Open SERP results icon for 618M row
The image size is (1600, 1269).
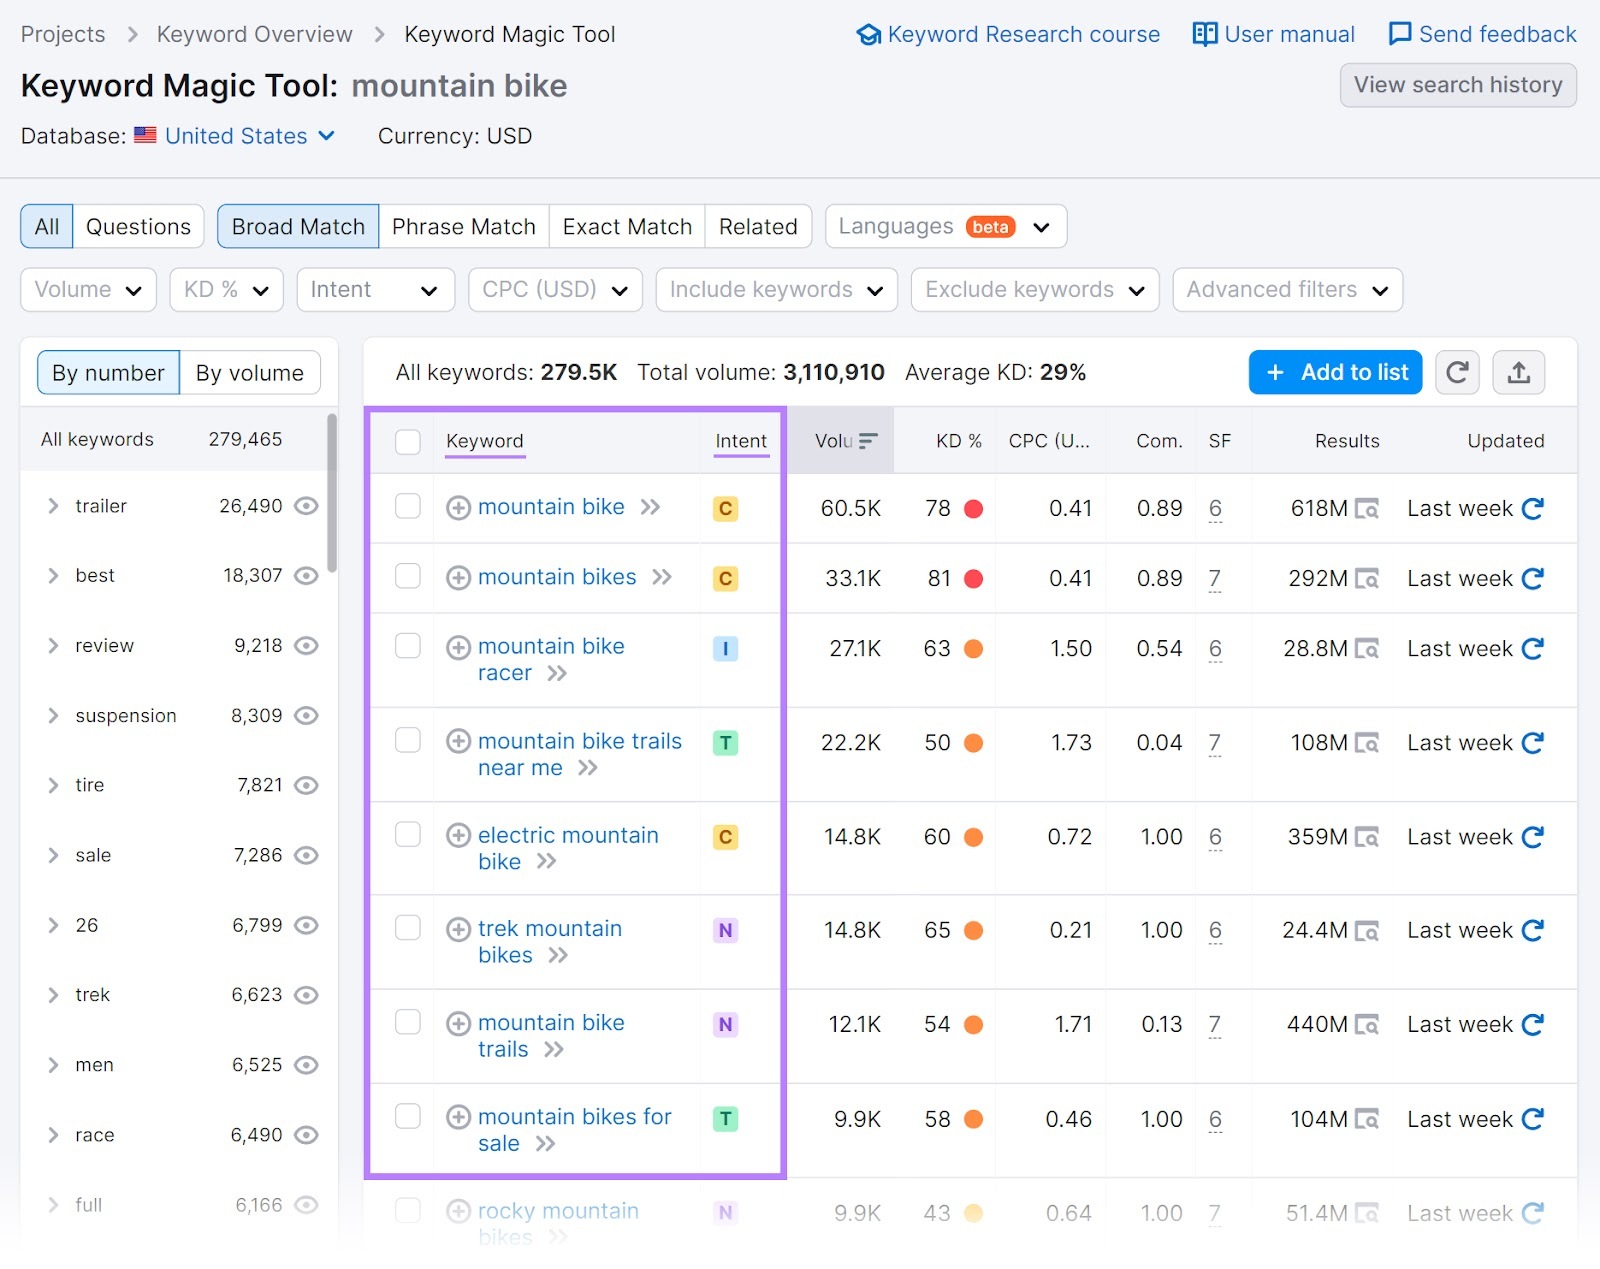pos(1366,509)
